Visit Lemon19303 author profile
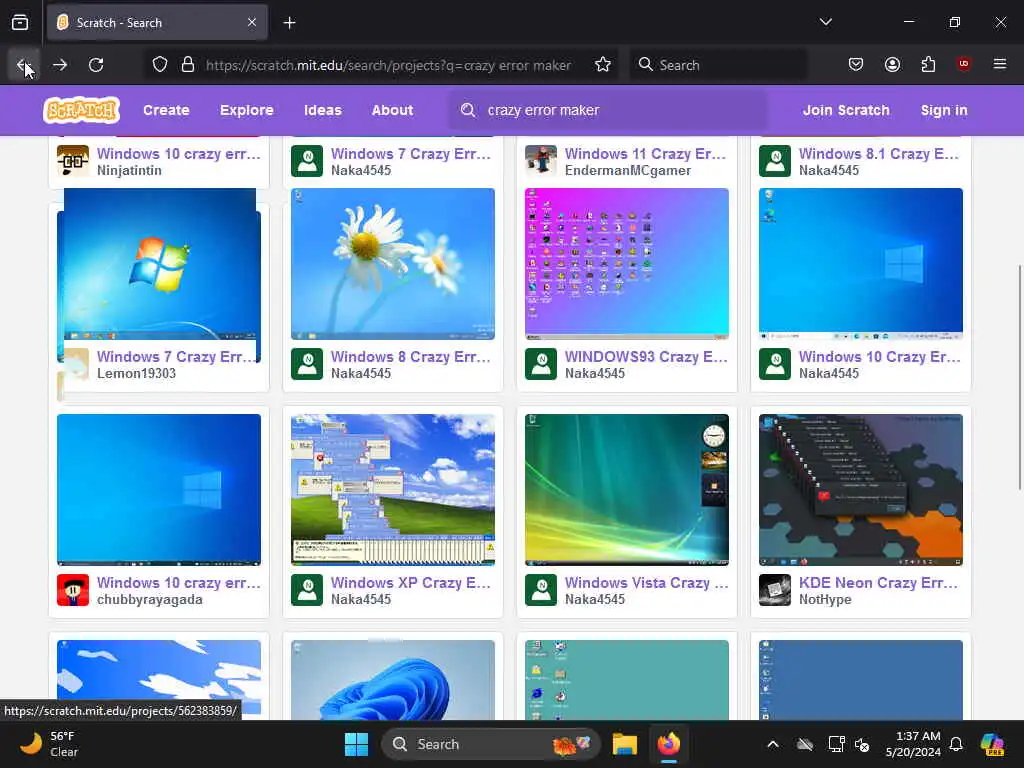Viewport: 1024px width, 768px height. click(136, 374)
